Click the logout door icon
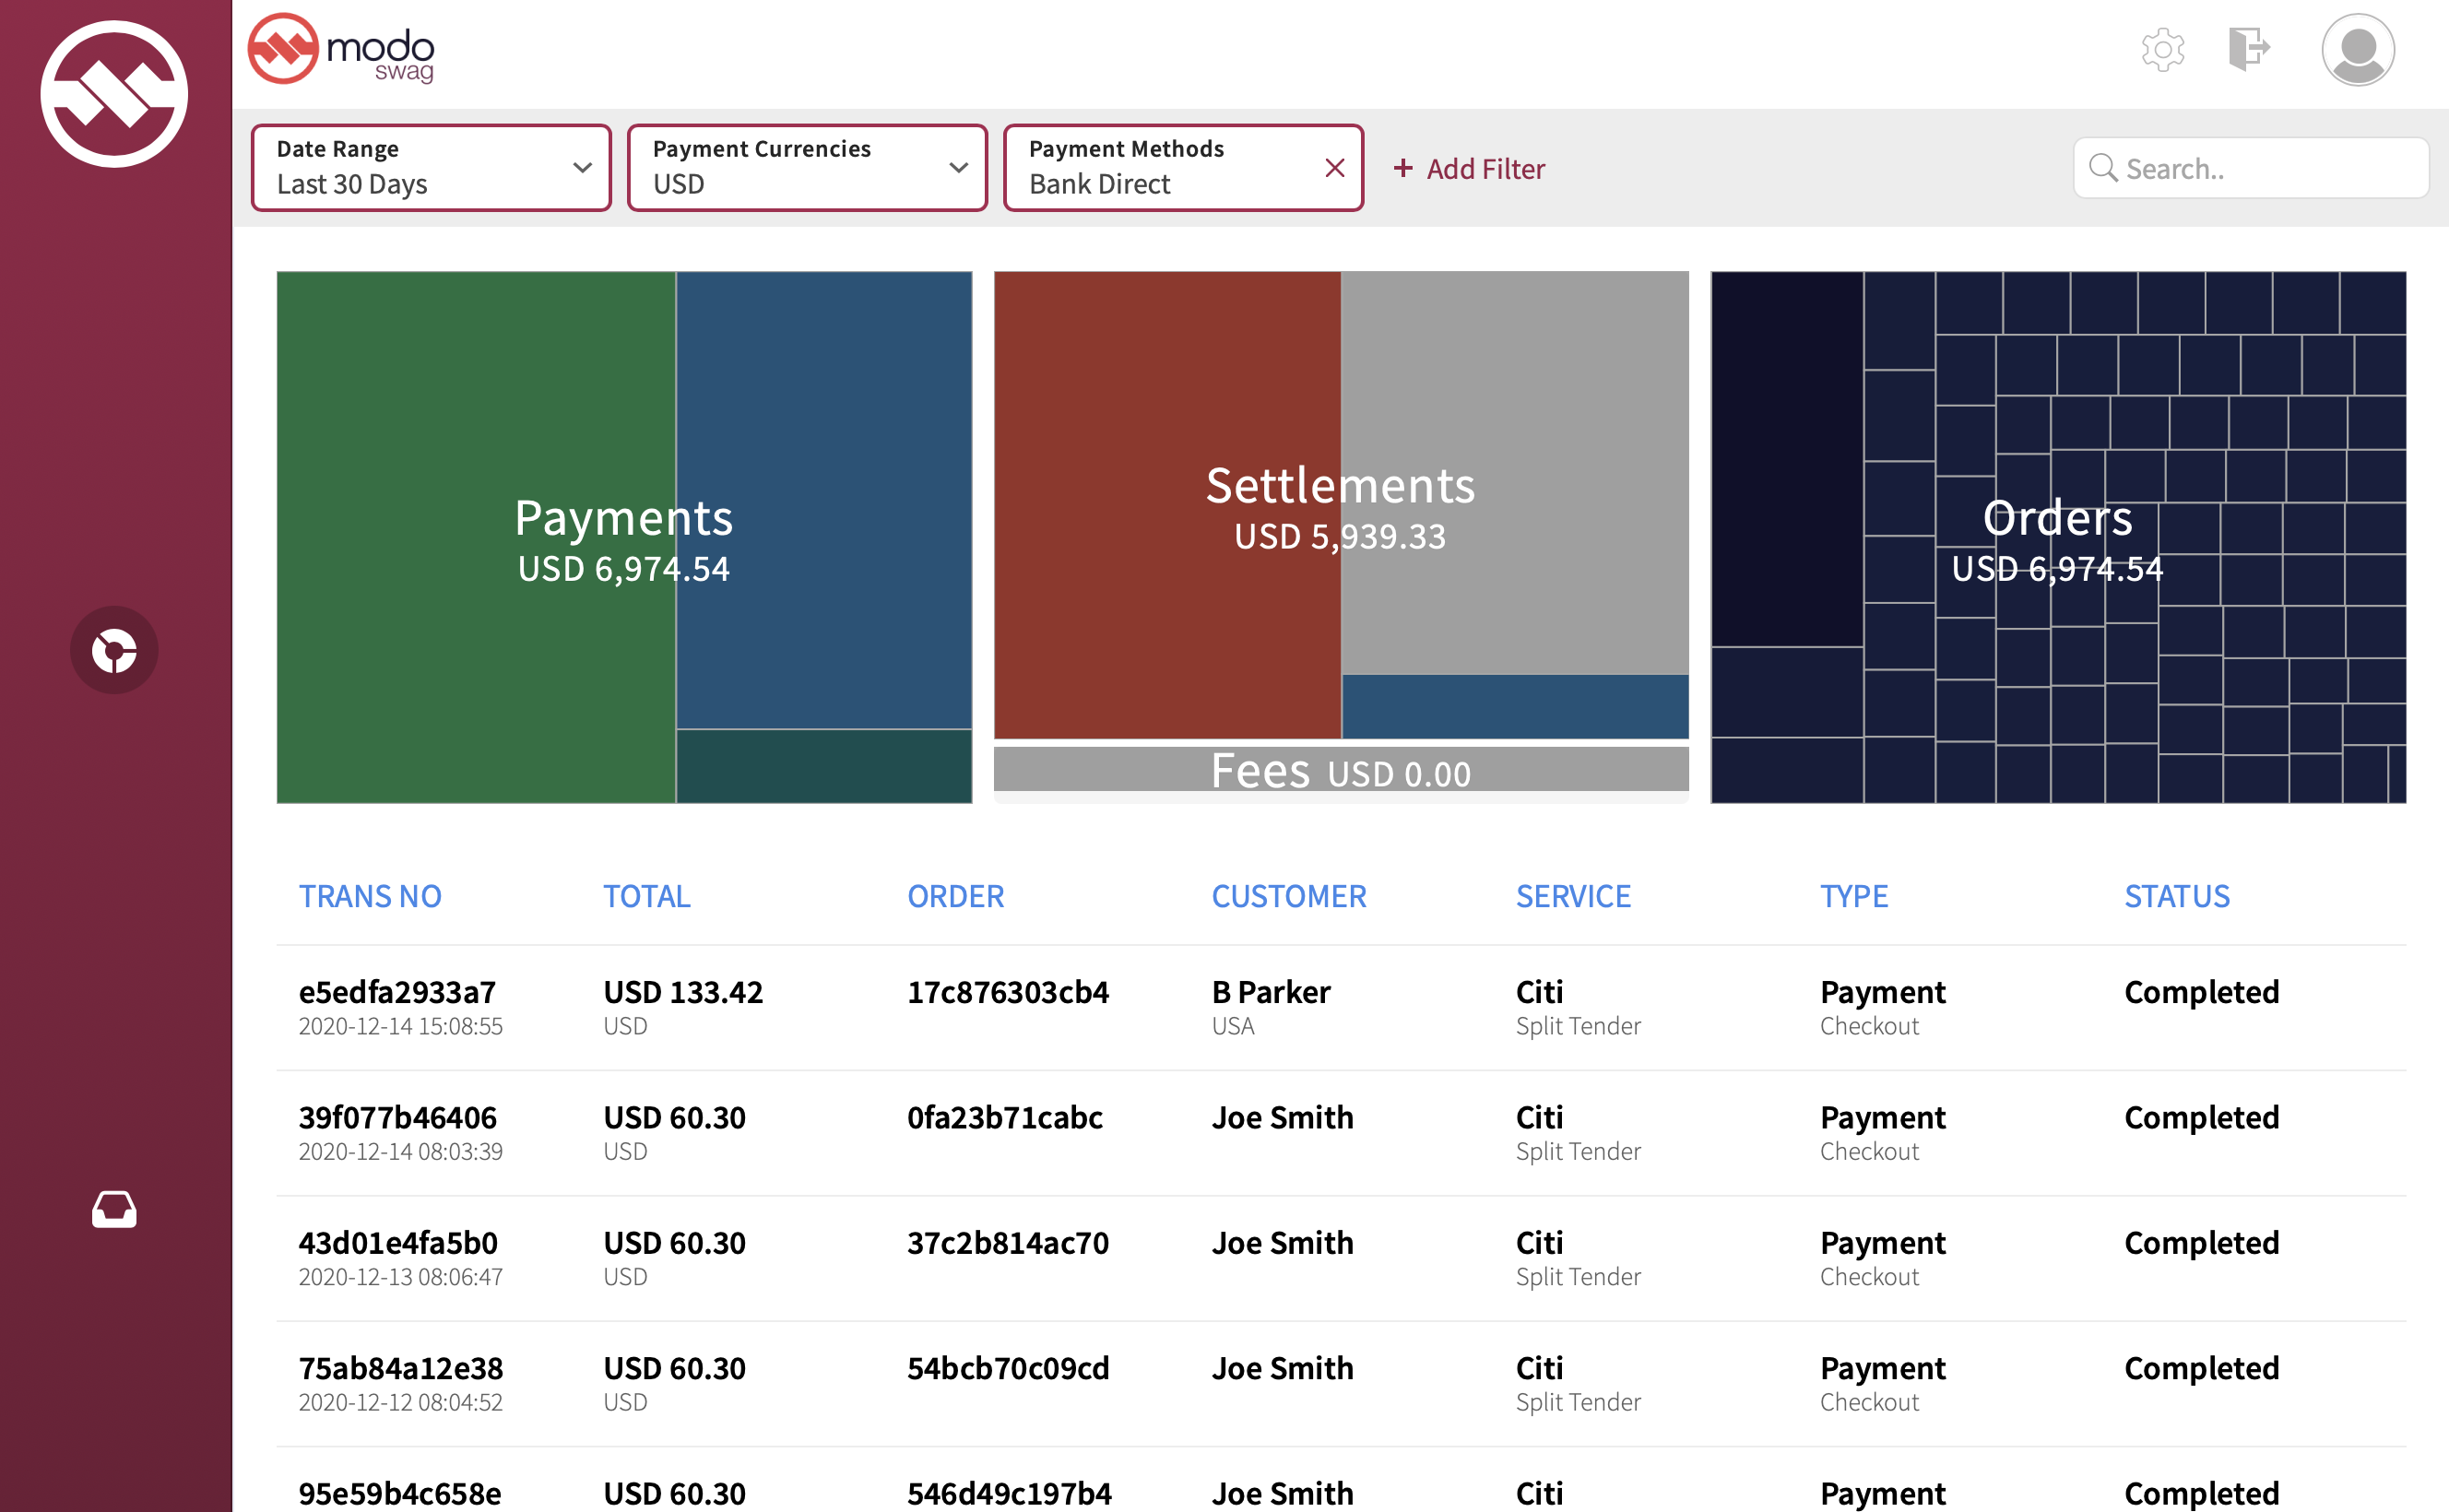This screenshot has height=1512, width=2449. [x=2248, y=49]
